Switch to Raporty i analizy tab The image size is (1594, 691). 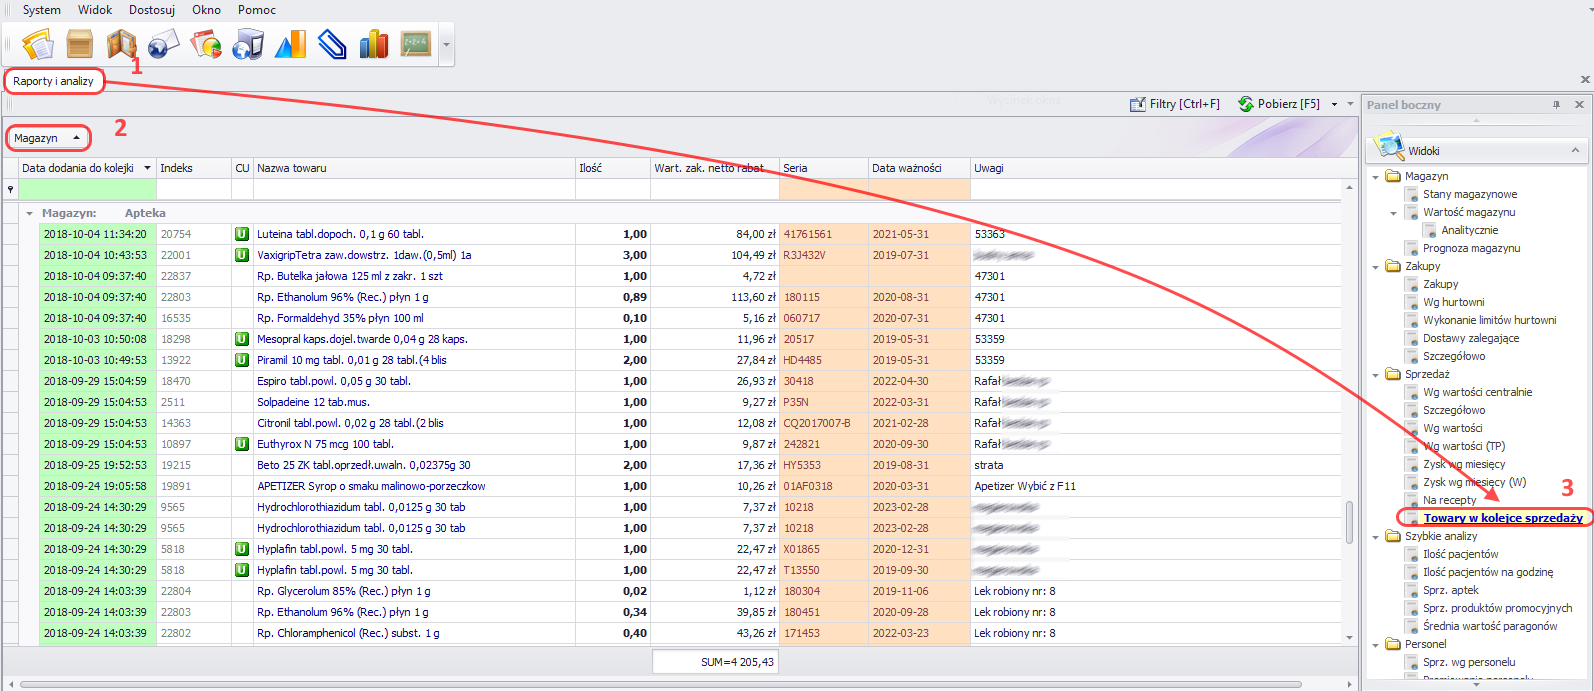[53, 81]
